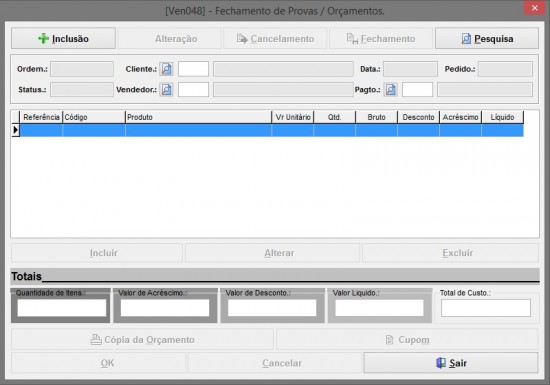Click the Cancelamento button

(x=275, y=39)
